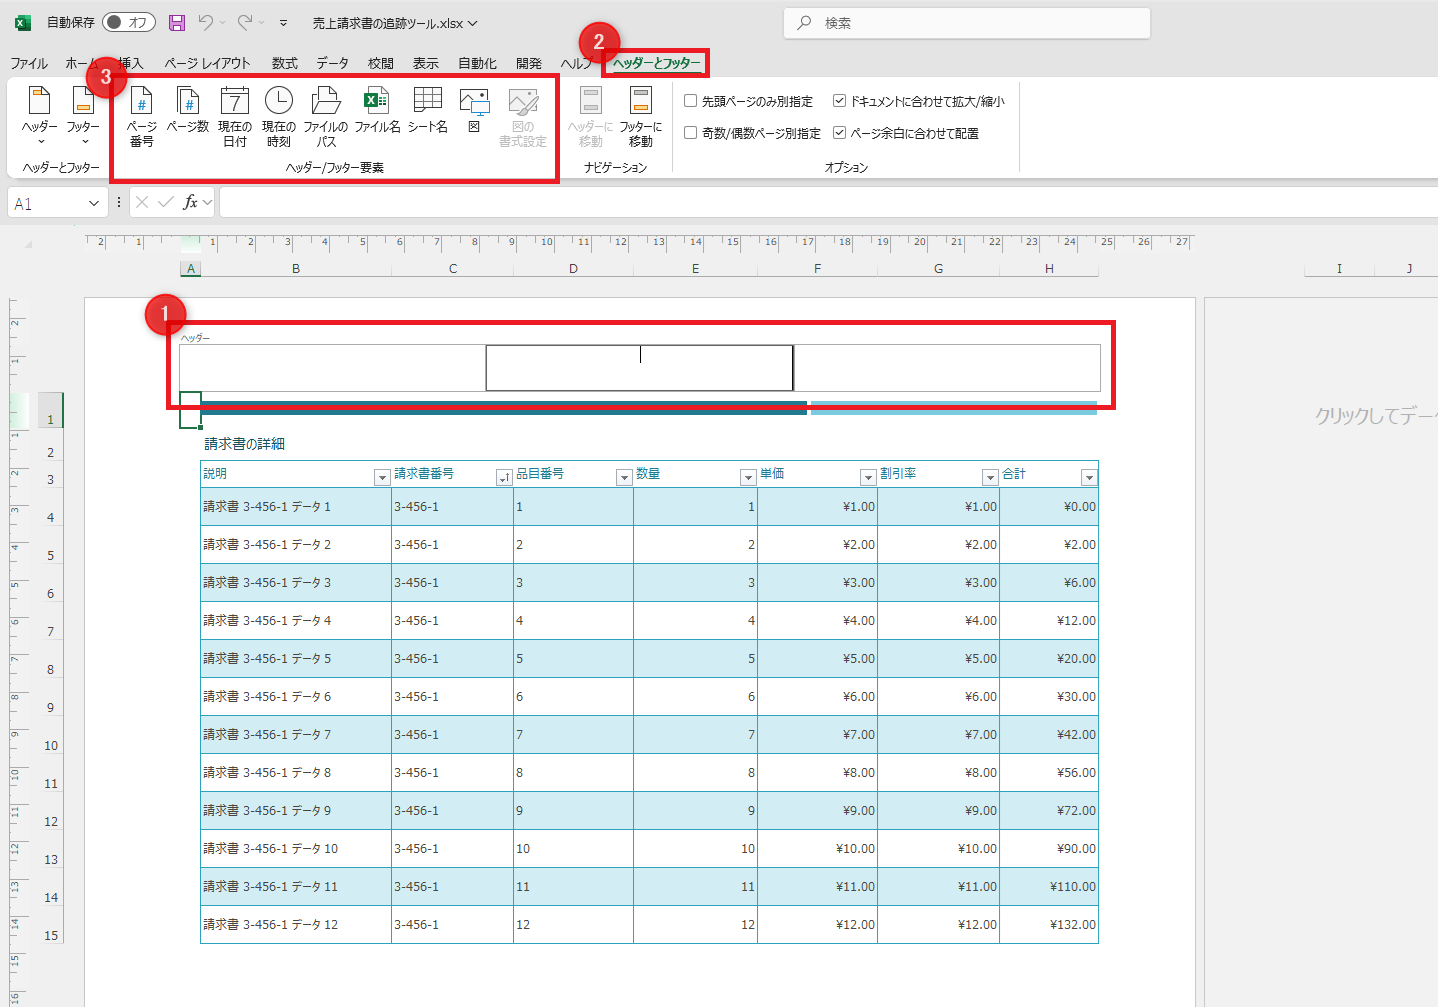Go to footer navigation button
Viewport: 1438px width, 1007px height.
click(x=641, y=117)
